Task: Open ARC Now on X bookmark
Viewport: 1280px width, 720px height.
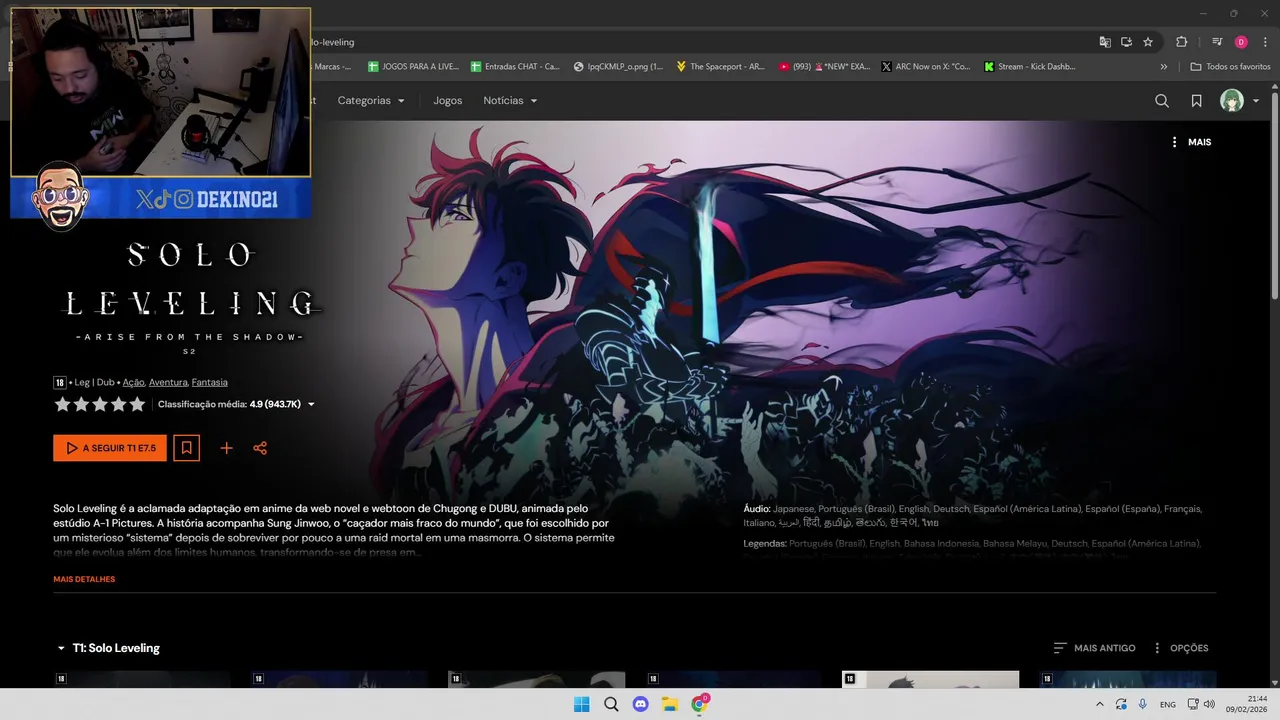Action: tap(926, 67)
